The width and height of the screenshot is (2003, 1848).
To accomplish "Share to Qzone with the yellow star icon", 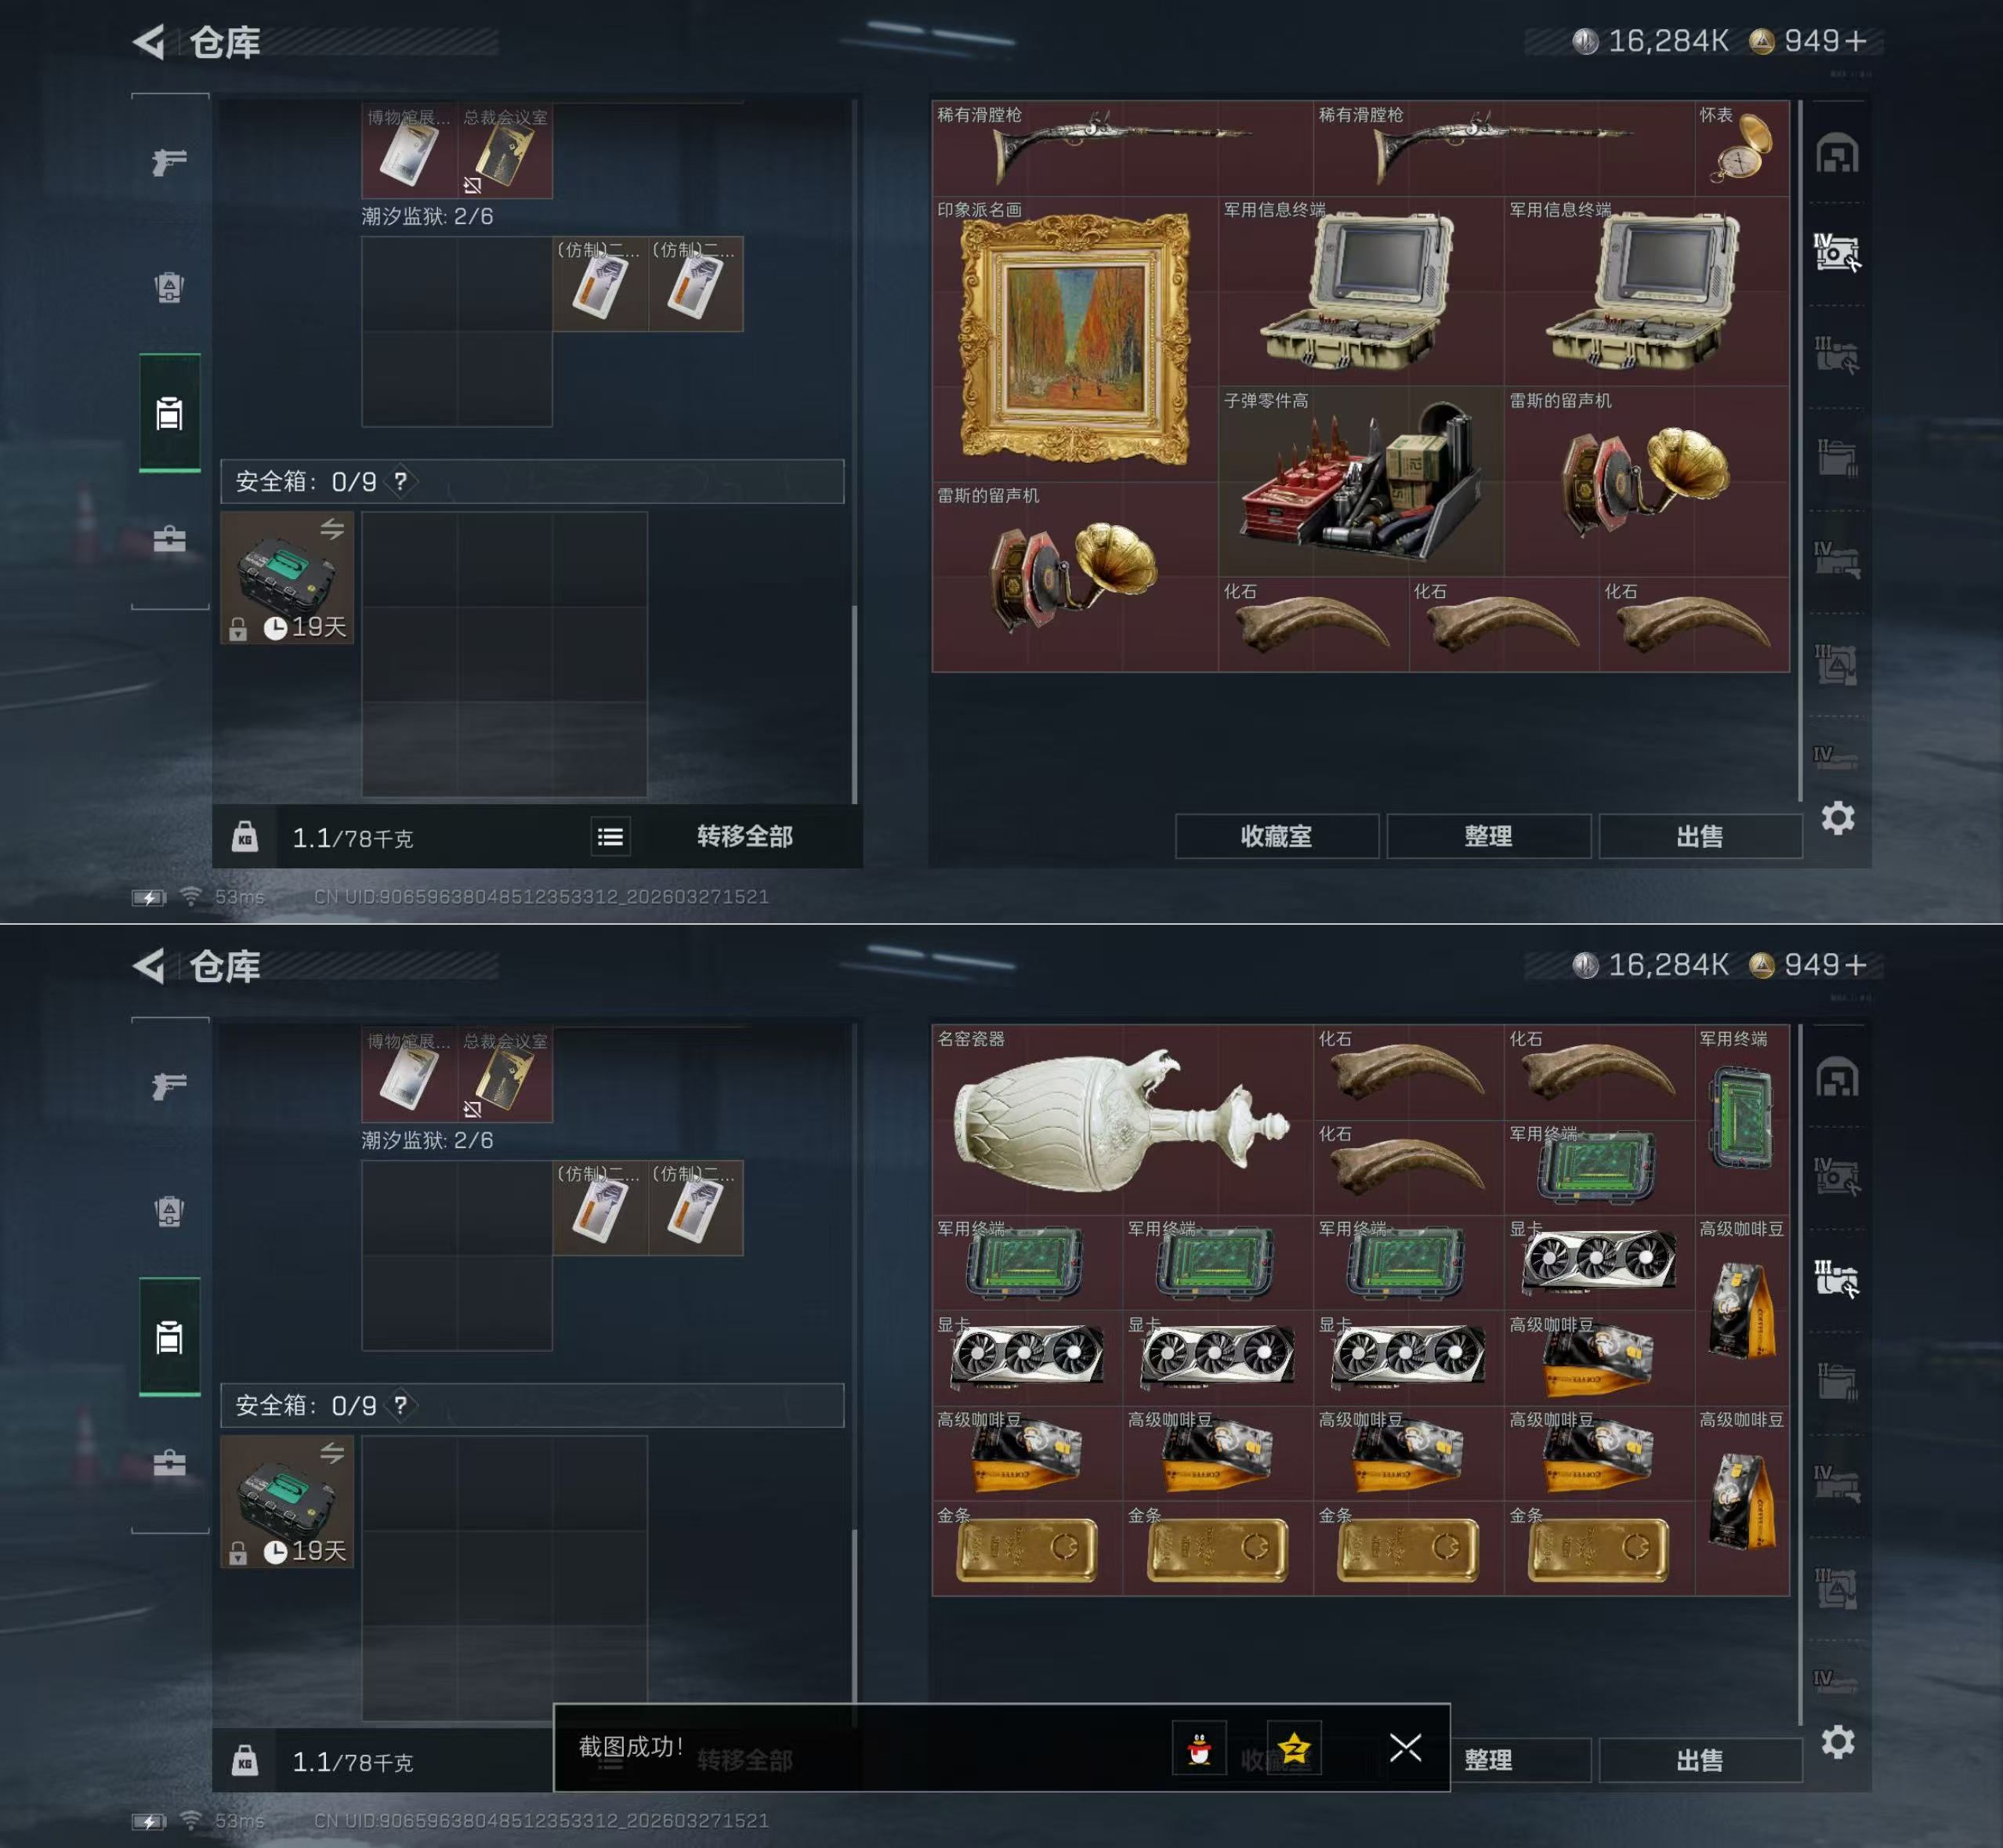I will [1294, 1748].
